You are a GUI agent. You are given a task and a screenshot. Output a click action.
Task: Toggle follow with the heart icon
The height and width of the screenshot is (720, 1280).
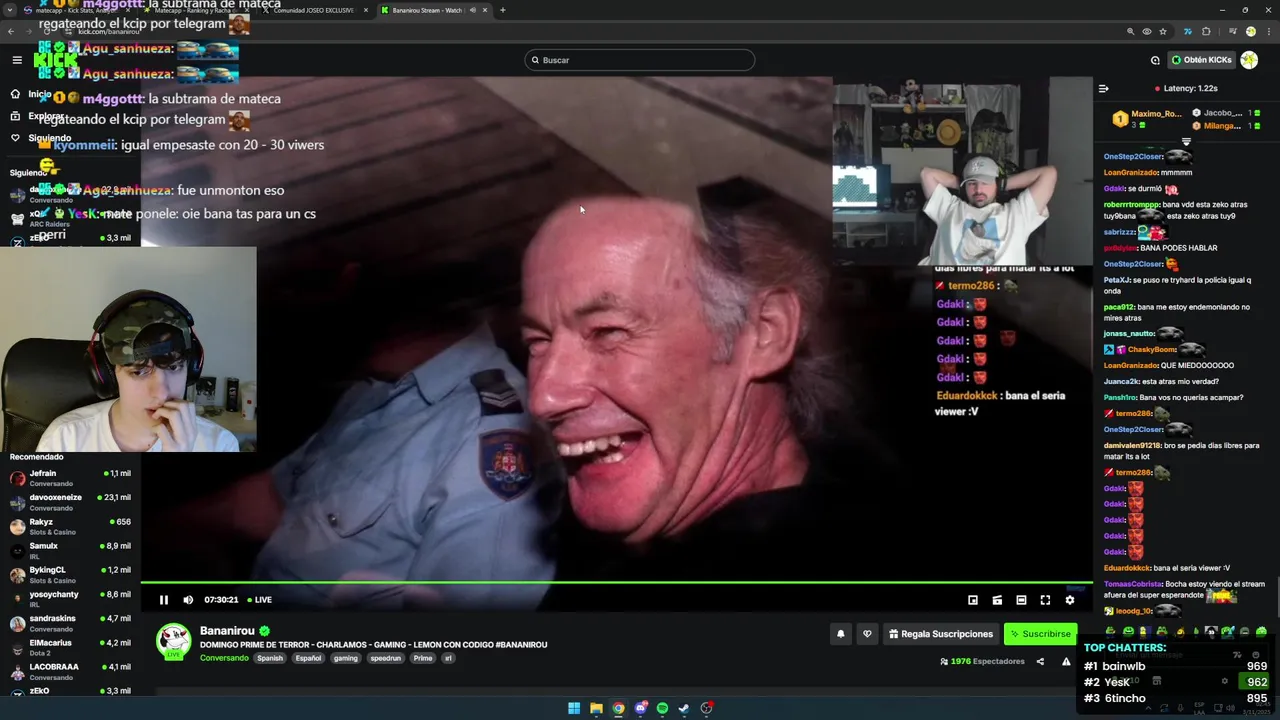point(867,634)
